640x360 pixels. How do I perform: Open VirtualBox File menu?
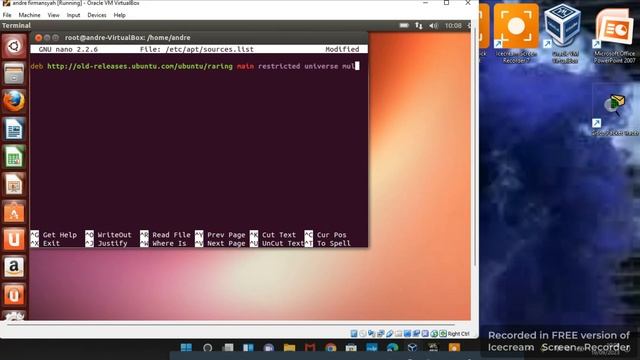coord(7,15)
